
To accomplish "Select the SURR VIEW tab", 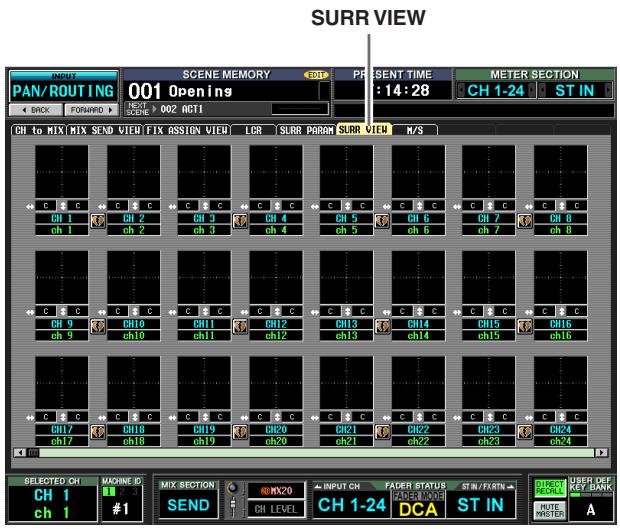I will point(363,129).
